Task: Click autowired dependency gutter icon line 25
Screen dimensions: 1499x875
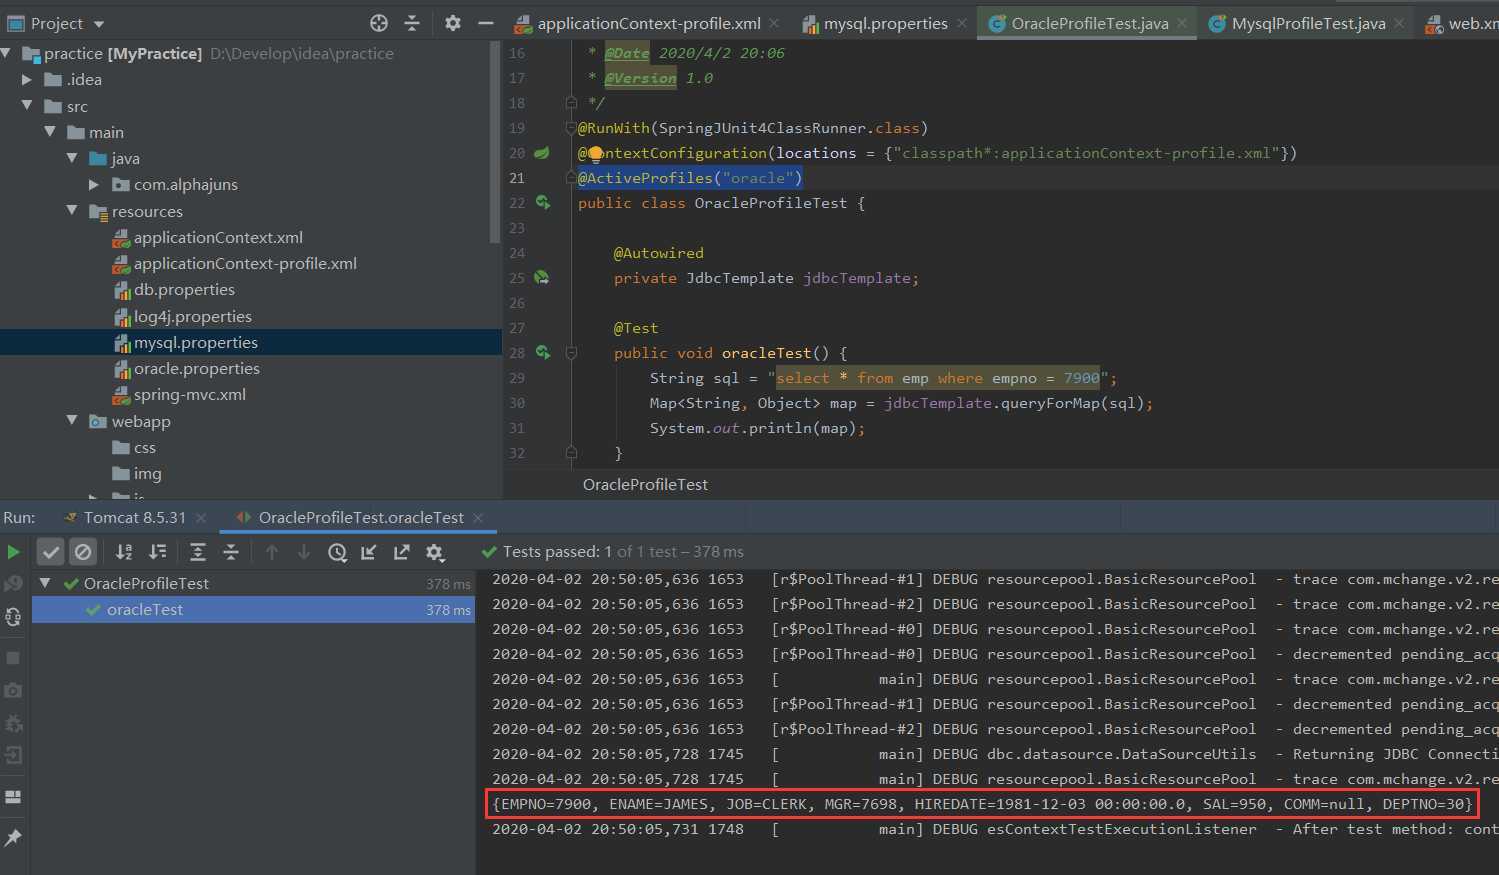Action: (542, 278)
